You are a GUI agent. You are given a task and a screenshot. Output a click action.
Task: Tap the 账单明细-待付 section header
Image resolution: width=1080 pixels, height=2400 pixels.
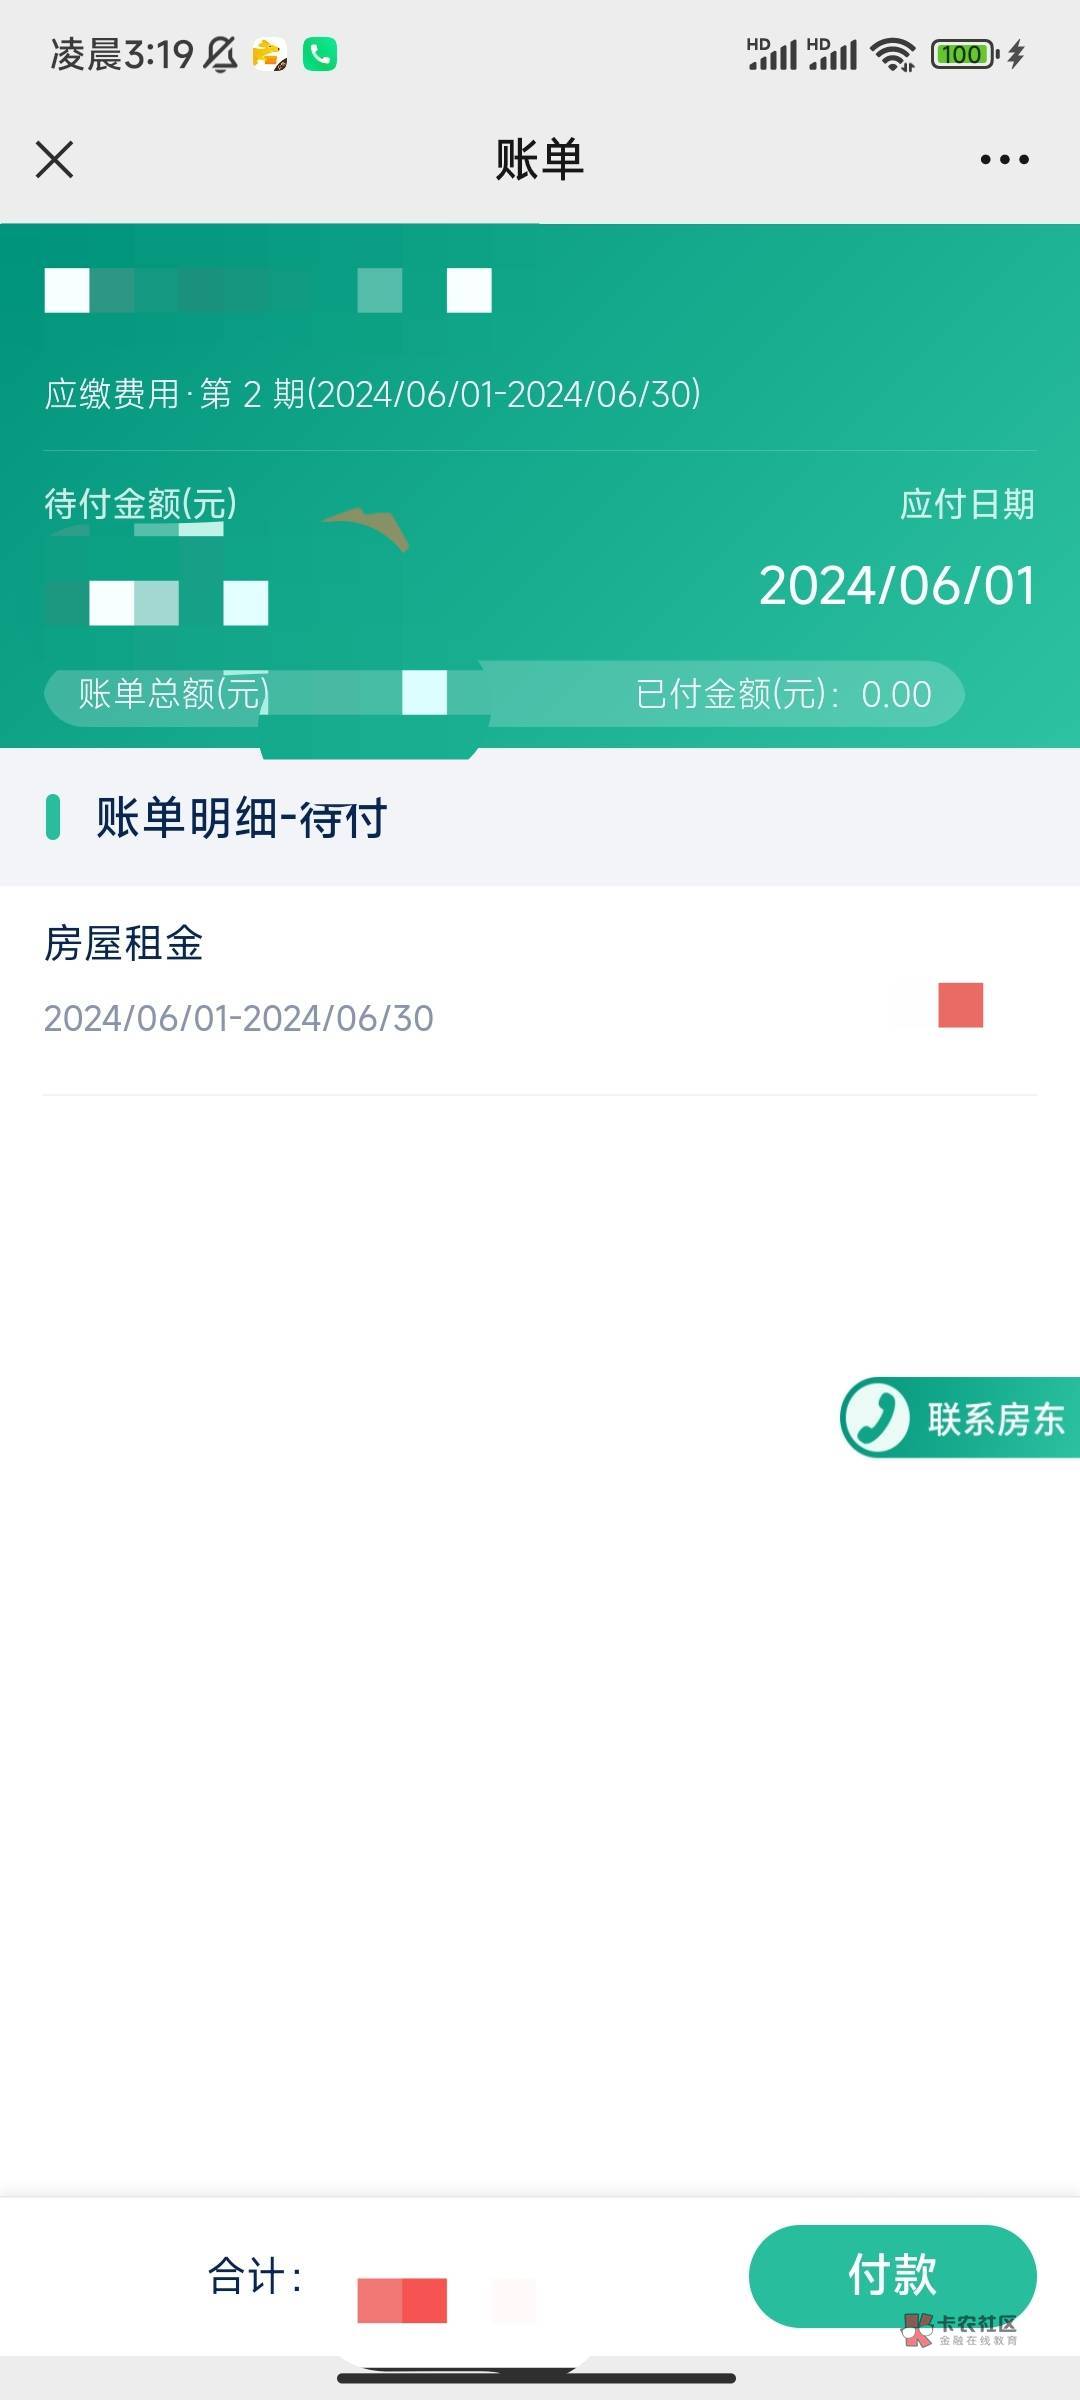pyautogui.click(x=241, y=817)
